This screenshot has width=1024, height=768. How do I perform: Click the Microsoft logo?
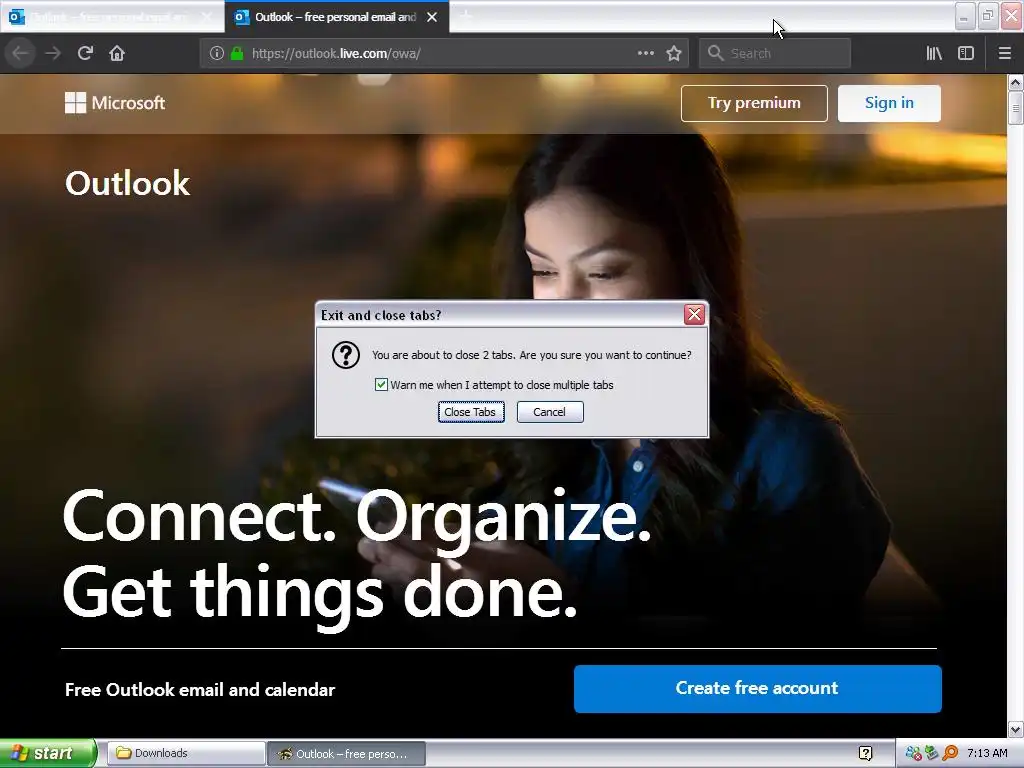click(115, 103)
